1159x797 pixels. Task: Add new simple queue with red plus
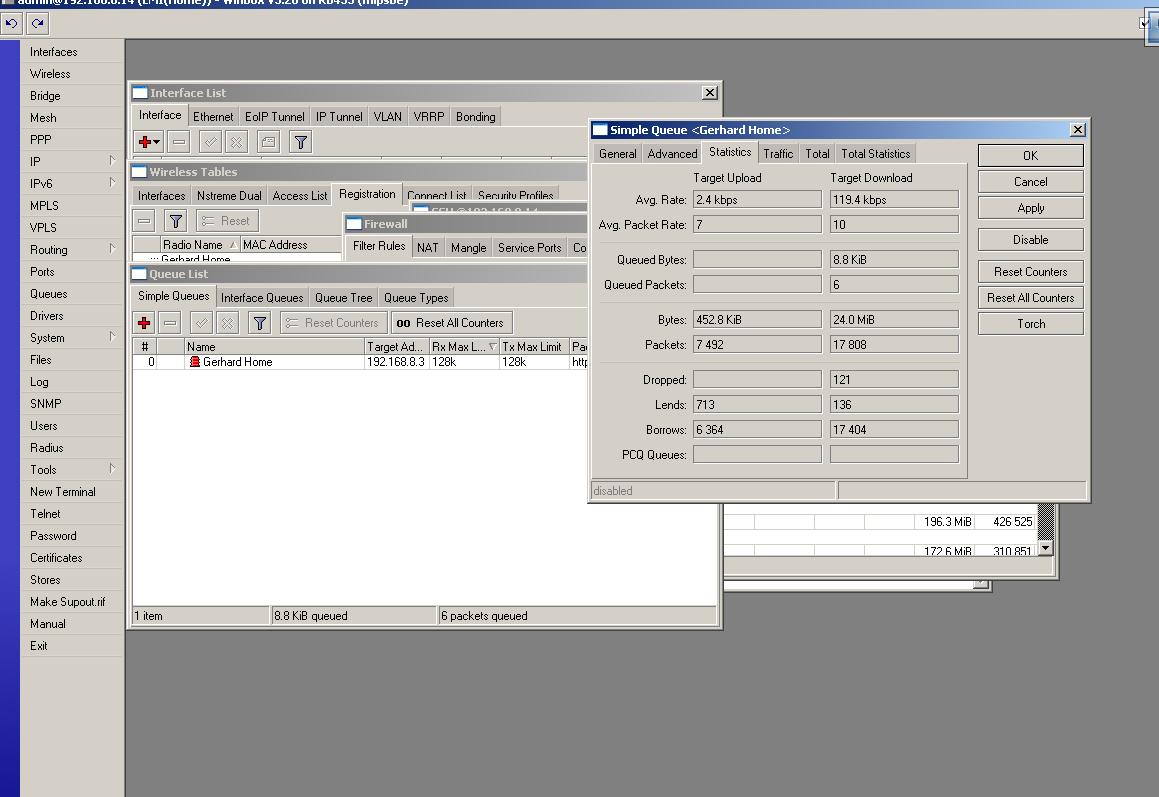144,323
